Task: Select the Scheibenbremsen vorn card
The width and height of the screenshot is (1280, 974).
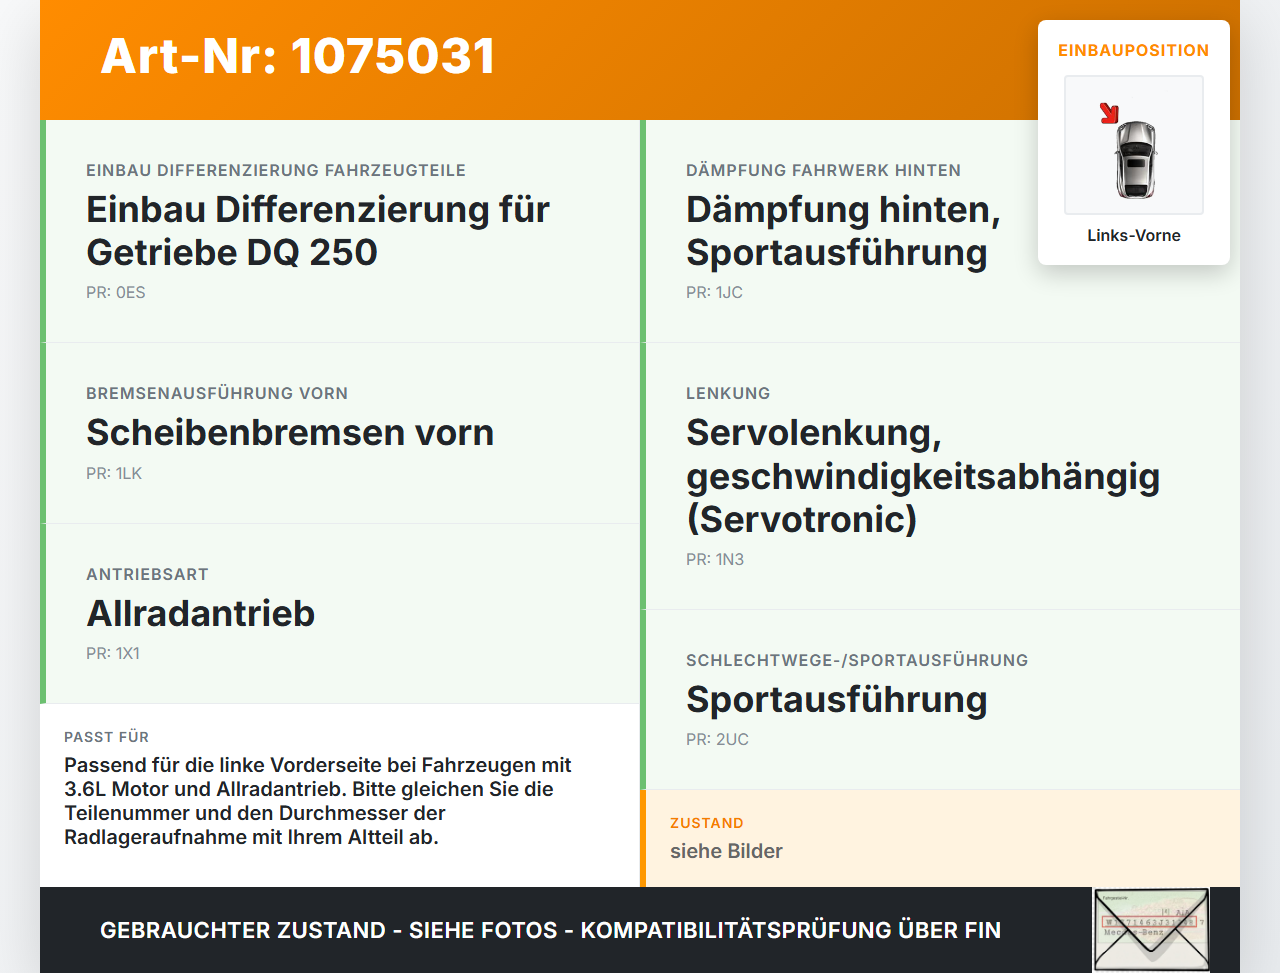Action: point(340,433)
